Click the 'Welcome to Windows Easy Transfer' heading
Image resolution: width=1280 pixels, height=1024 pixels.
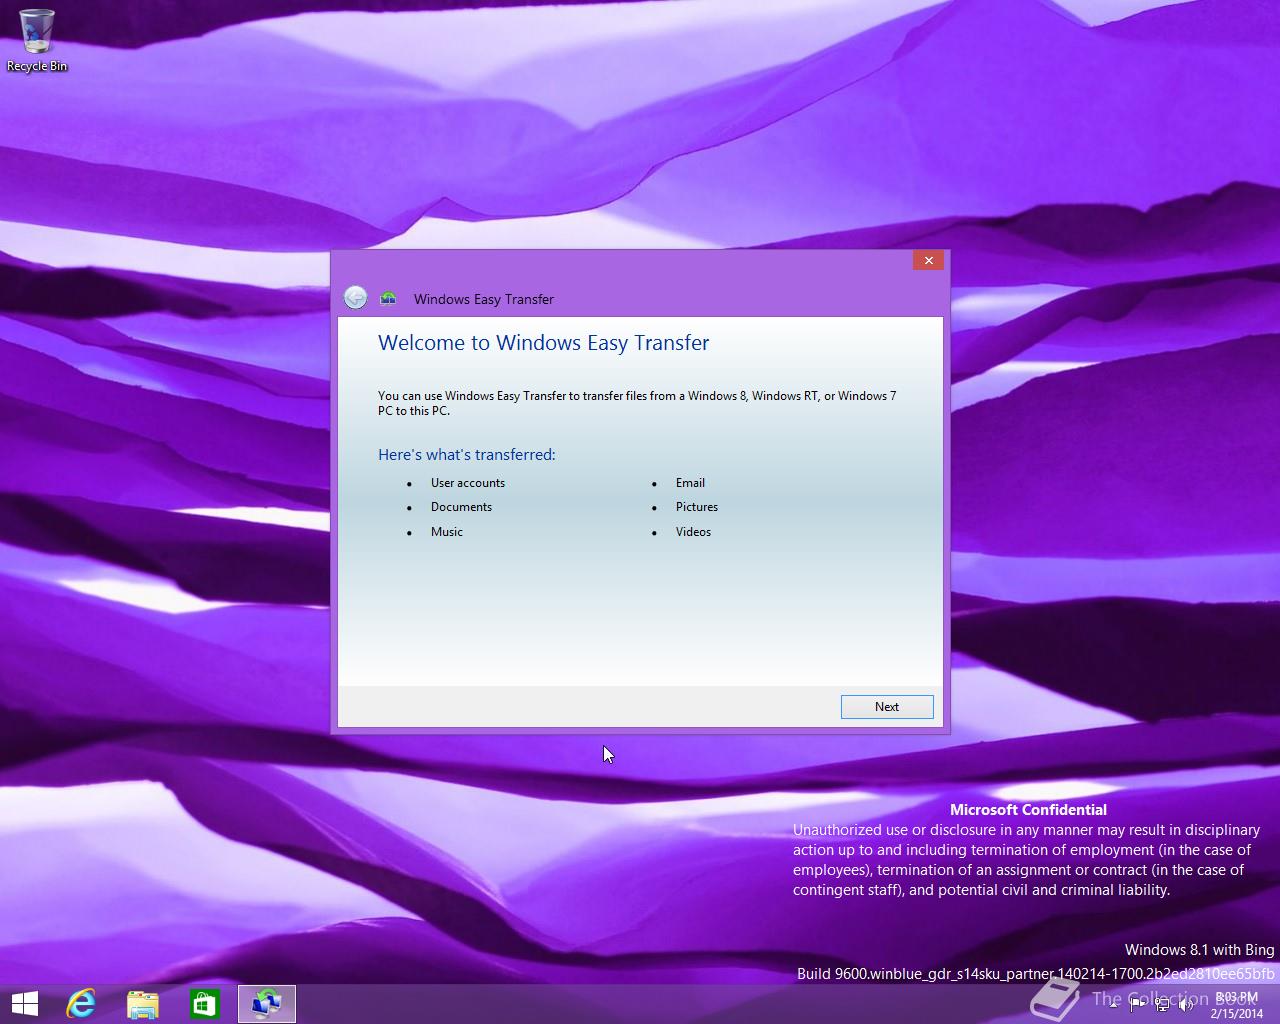point(543,343)
